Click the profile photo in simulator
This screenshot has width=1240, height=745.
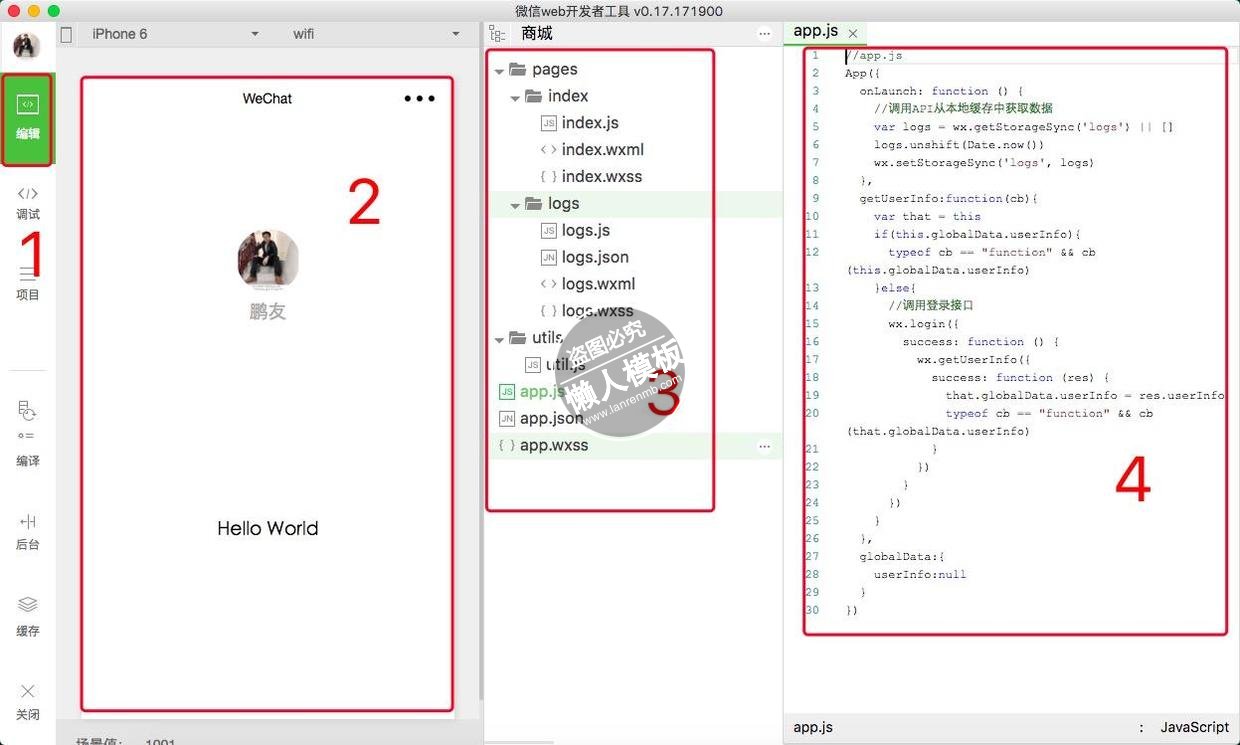[267, 260]
